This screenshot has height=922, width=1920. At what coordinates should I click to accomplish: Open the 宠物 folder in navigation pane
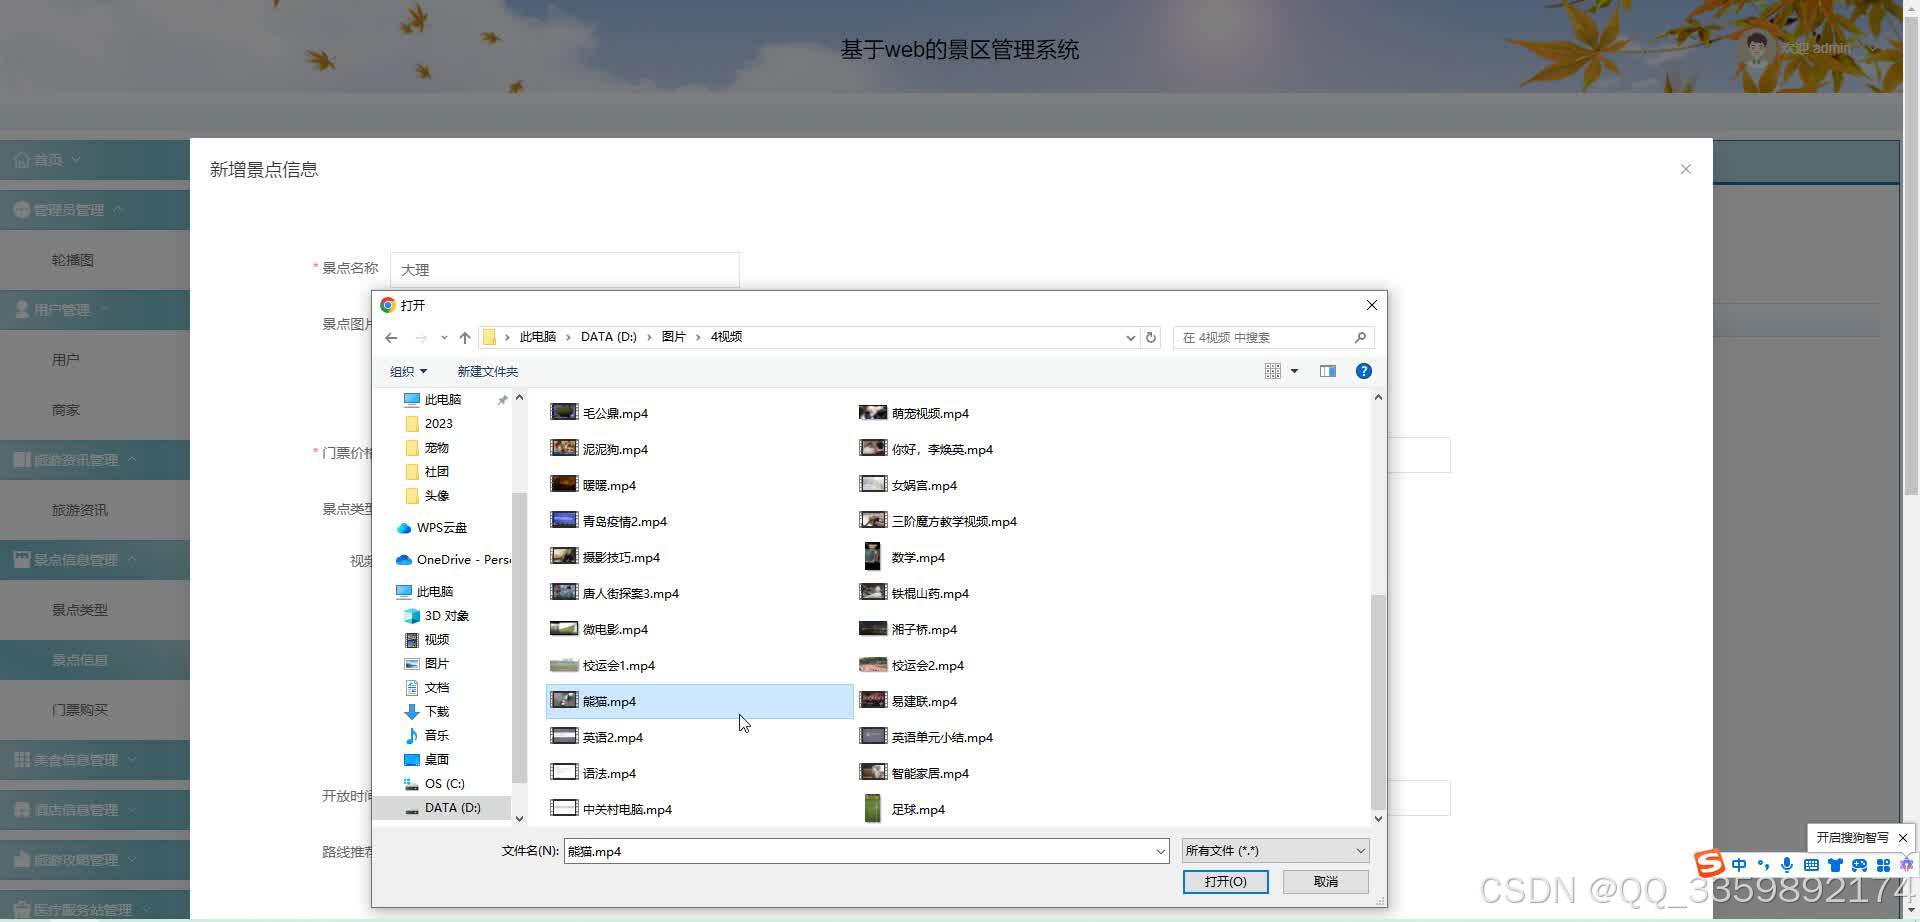pyautogui.click(x=427, y=447)
